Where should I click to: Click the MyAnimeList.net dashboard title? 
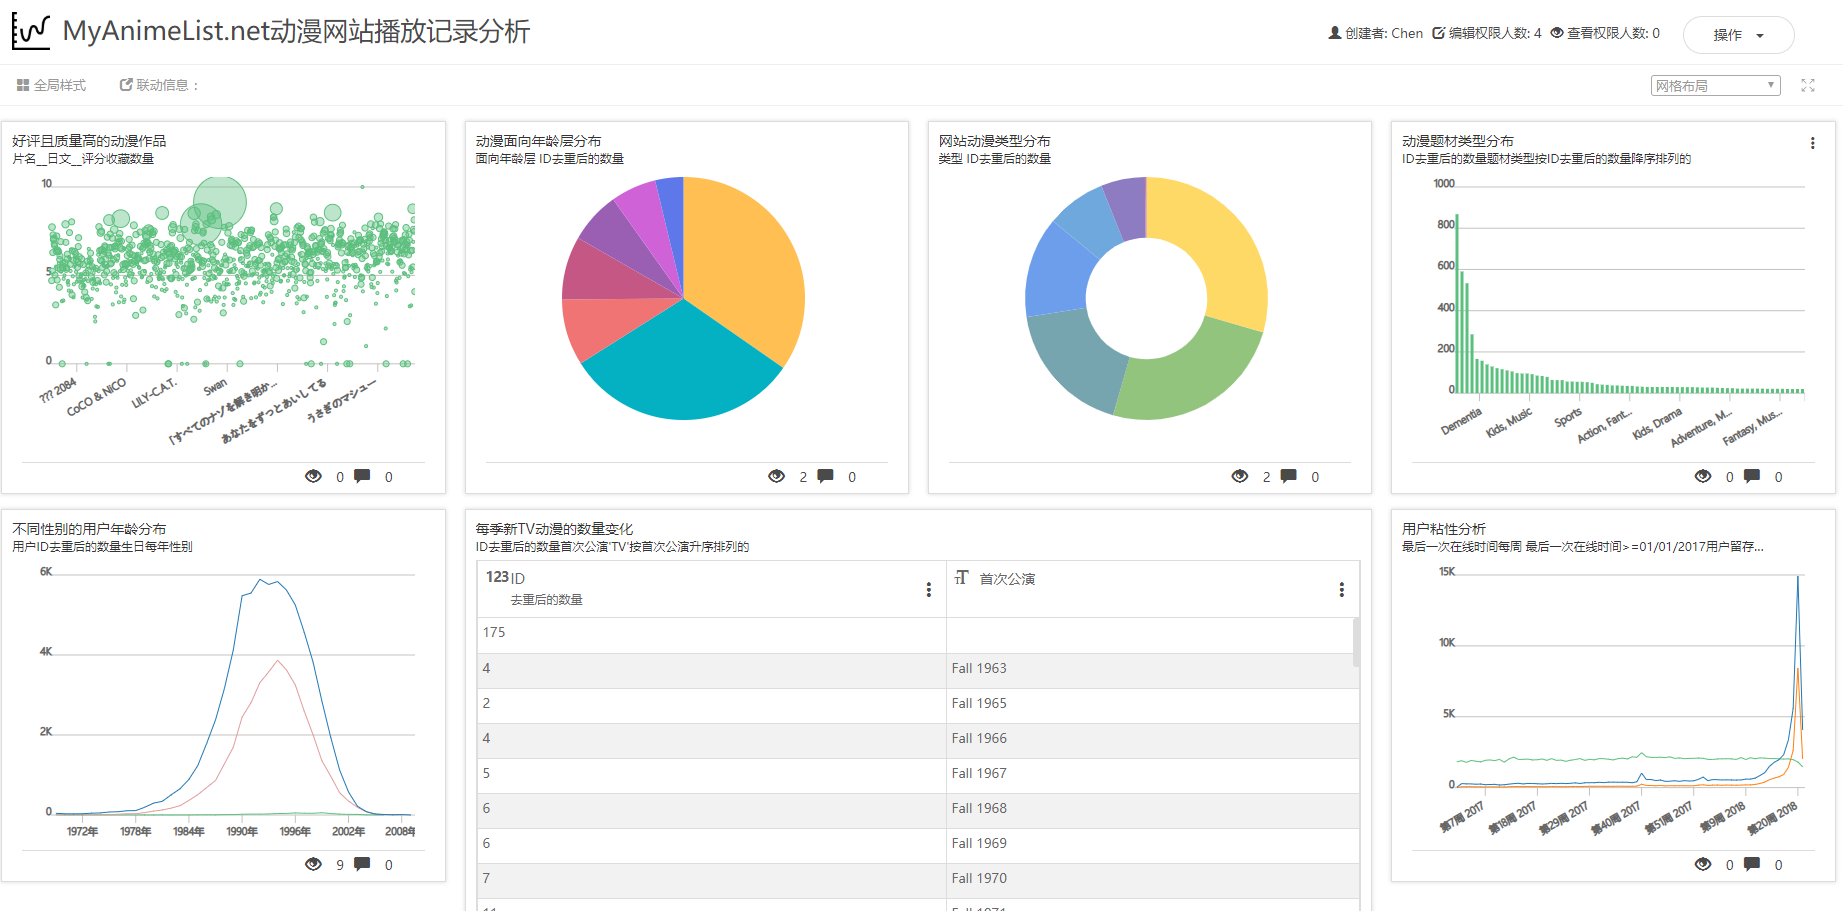click(296, 32)
